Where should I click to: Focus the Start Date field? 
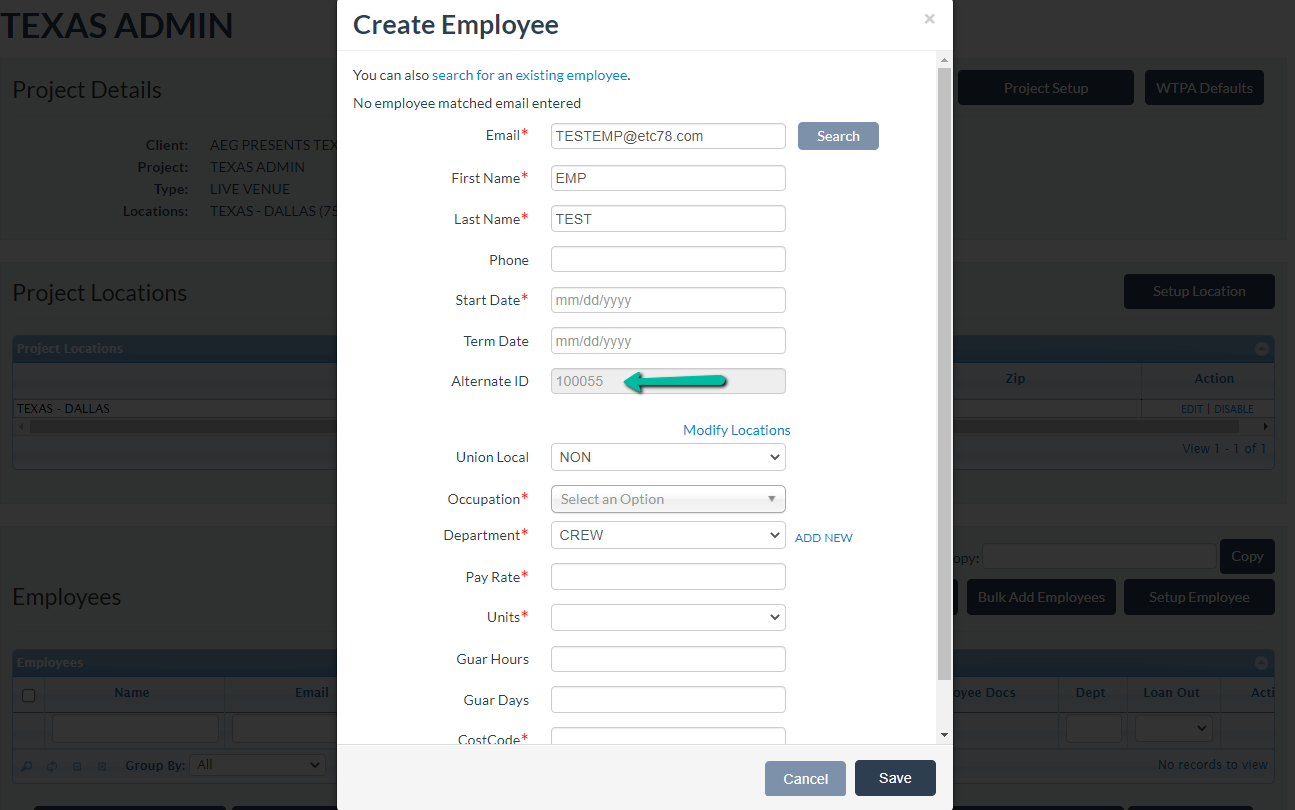pyautogui.click(x=668, y=300)
